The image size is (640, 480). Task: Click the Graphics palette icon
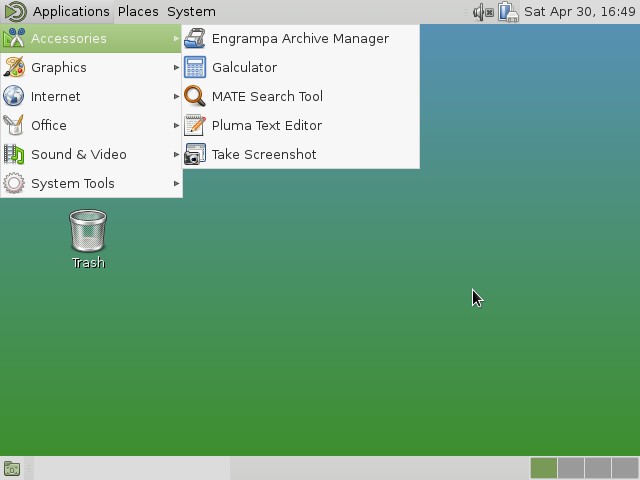click(14, 67)
